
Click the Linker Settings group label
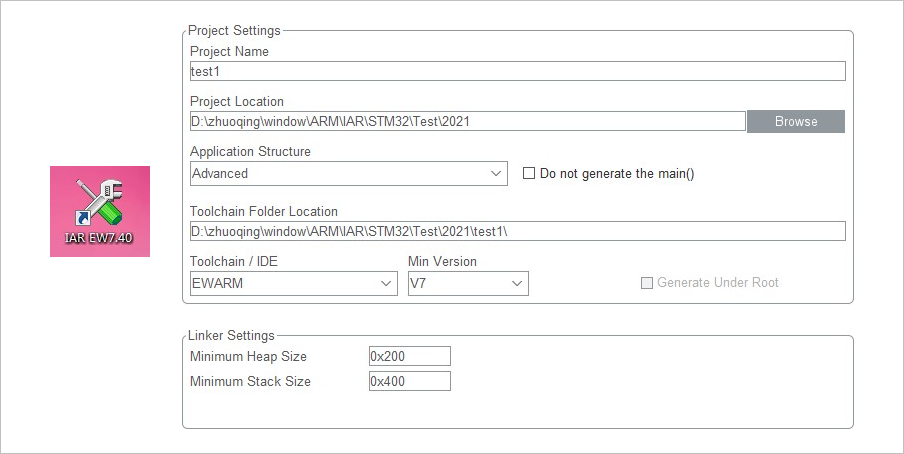point(231,336)
